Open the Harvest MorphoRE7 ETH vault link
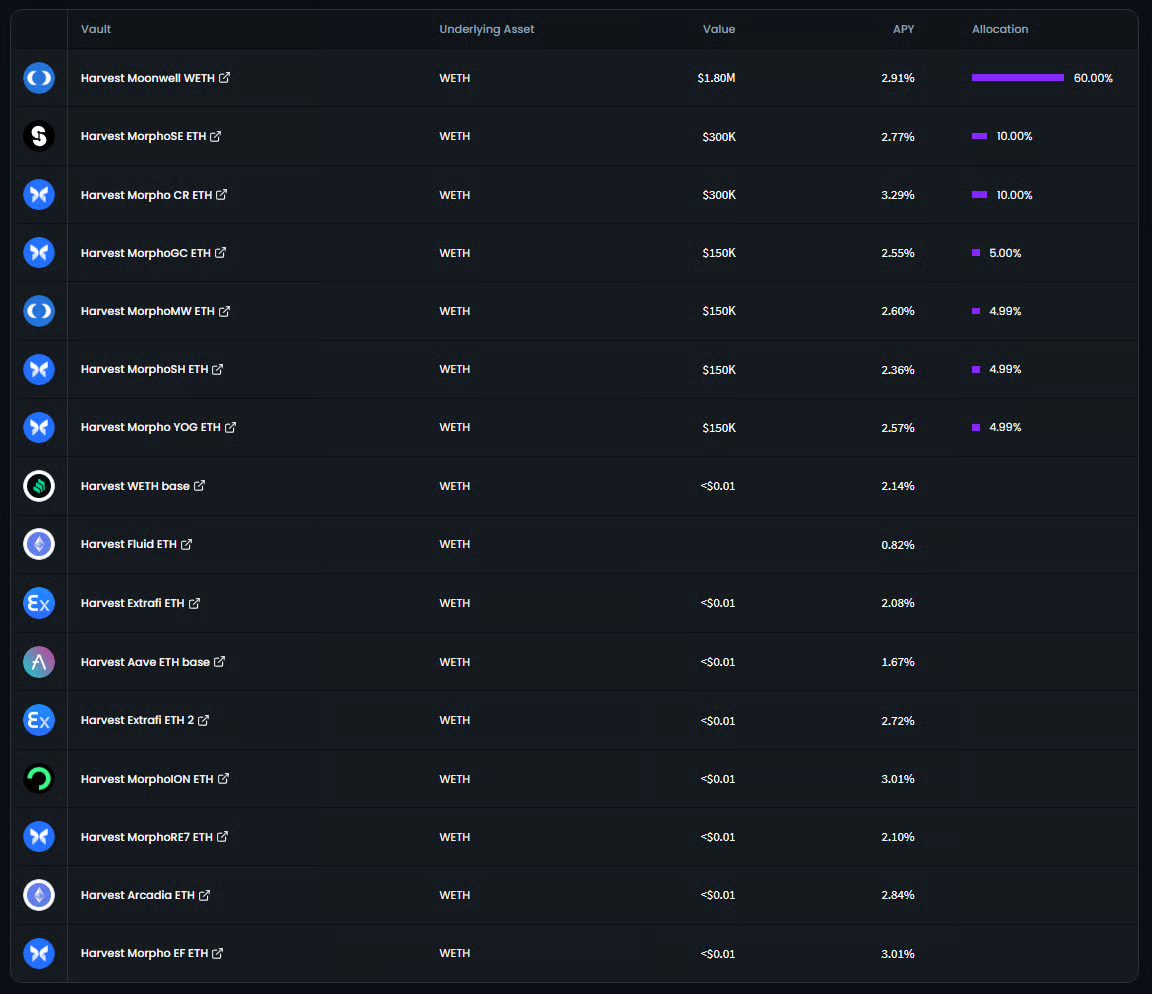Viewport: 1152px width, 994px height. [146, 837]
